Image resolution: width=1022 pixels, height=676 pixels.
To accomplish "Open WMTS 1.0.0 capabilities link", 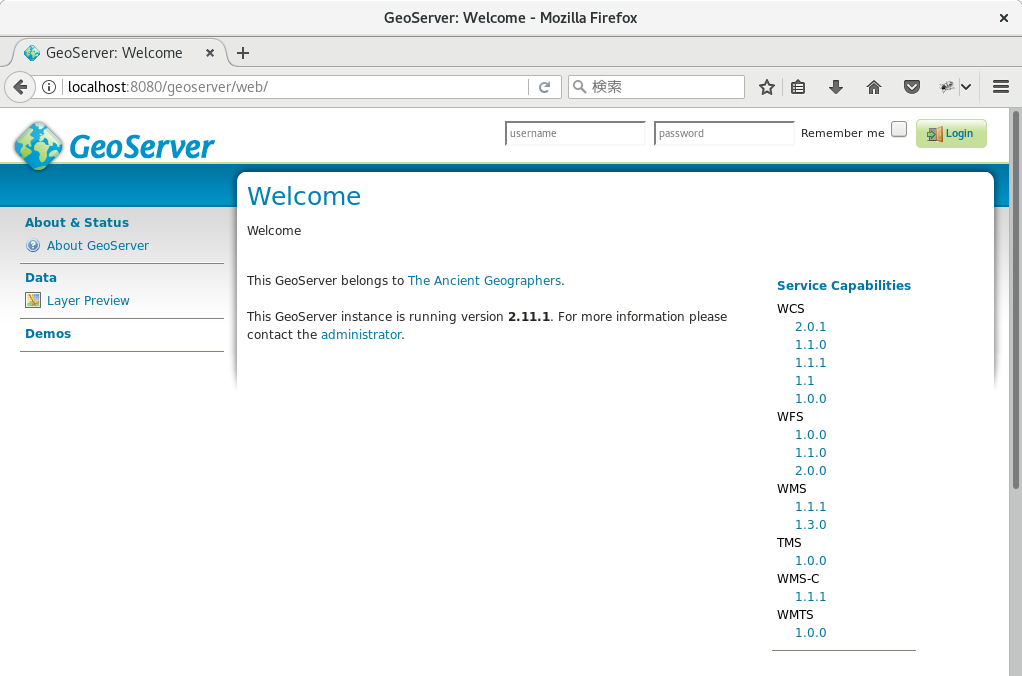I will (x=810, y=633).
